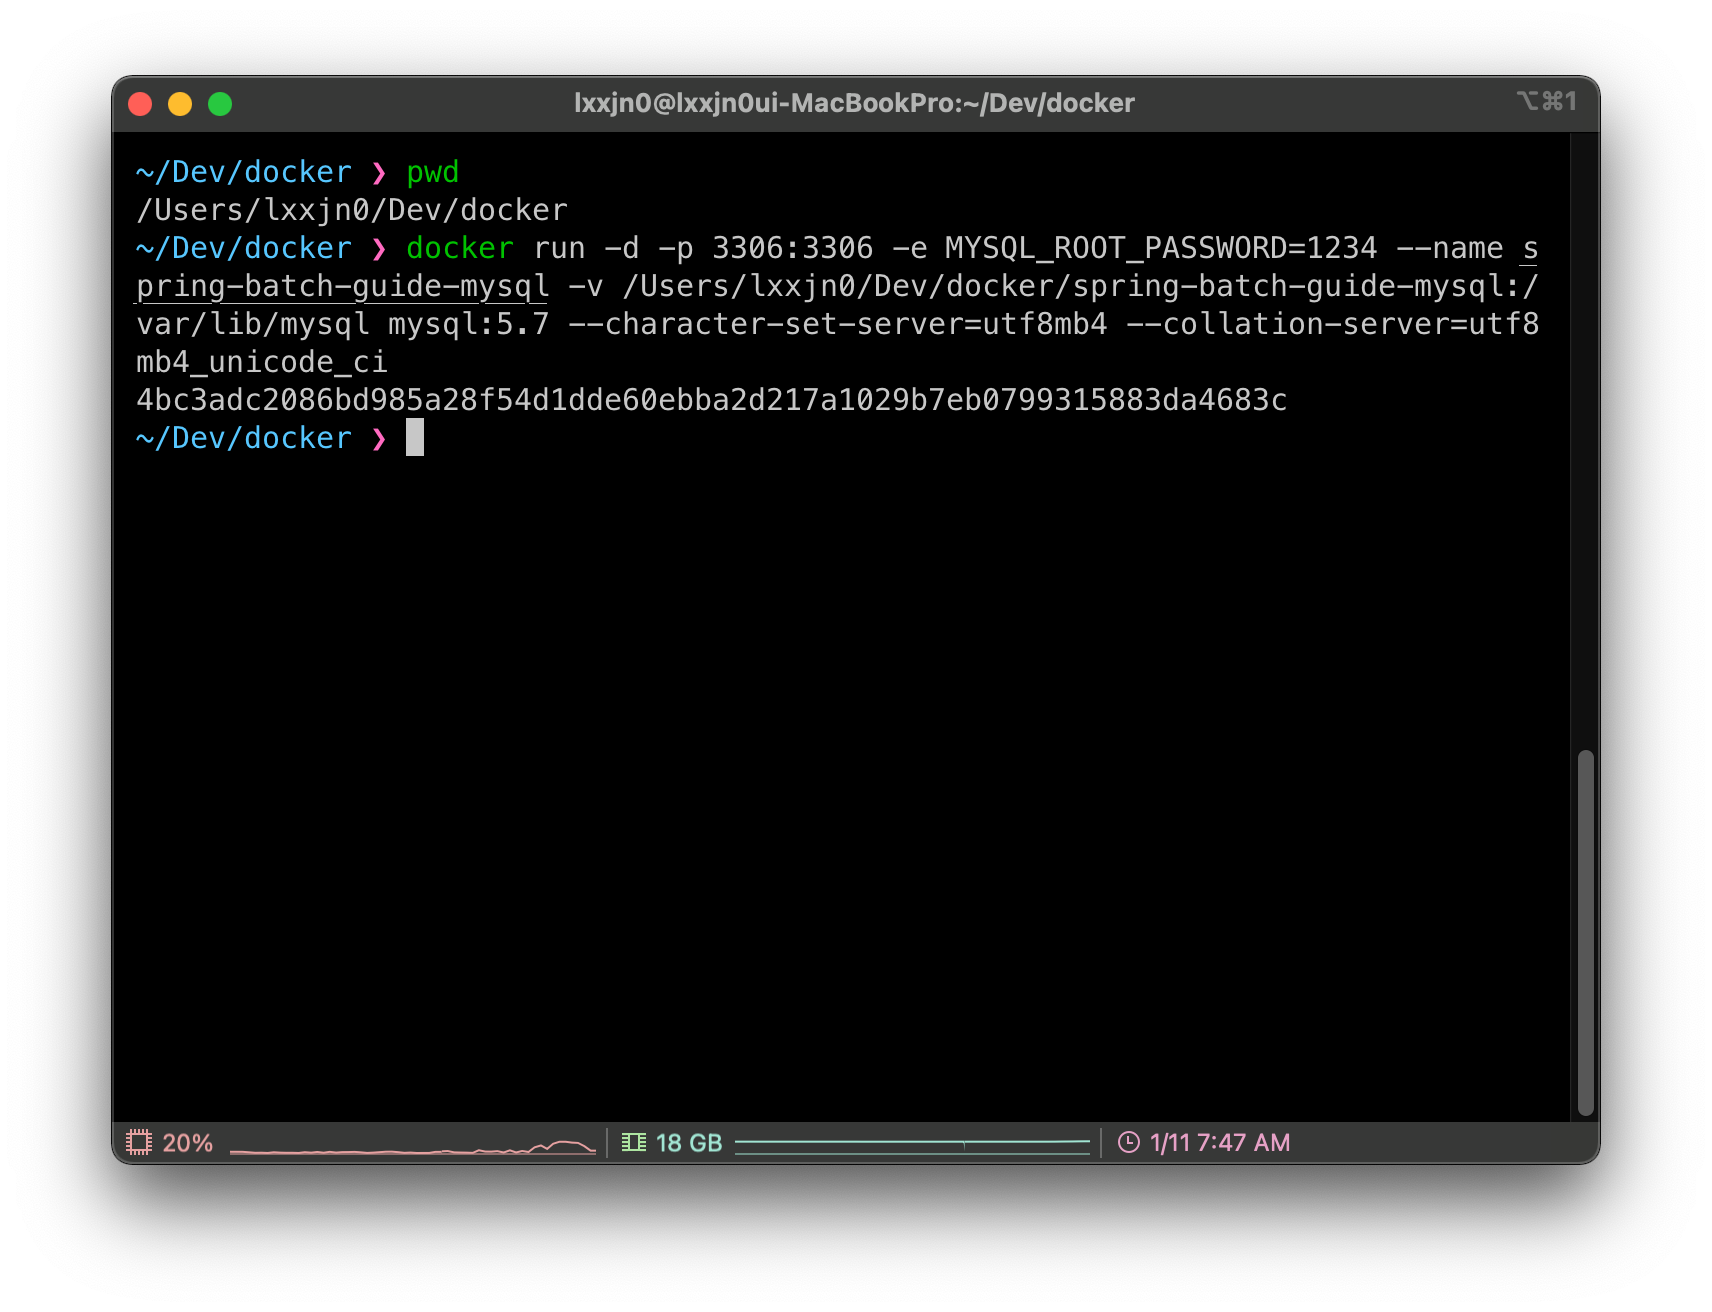Click the green pwd command text

coord(433,172)
